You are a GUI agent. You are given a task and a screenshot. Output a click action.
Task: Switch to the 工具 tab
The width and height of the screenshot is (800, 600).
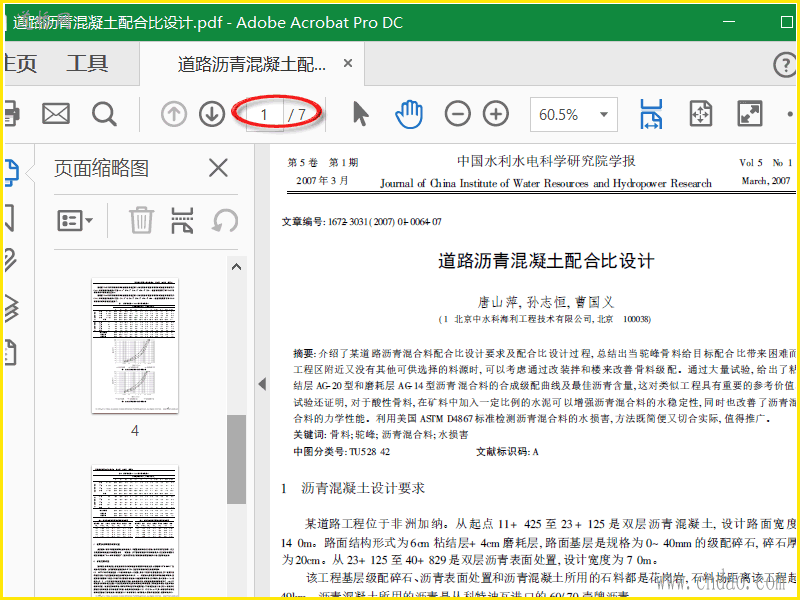coord(87,64)
